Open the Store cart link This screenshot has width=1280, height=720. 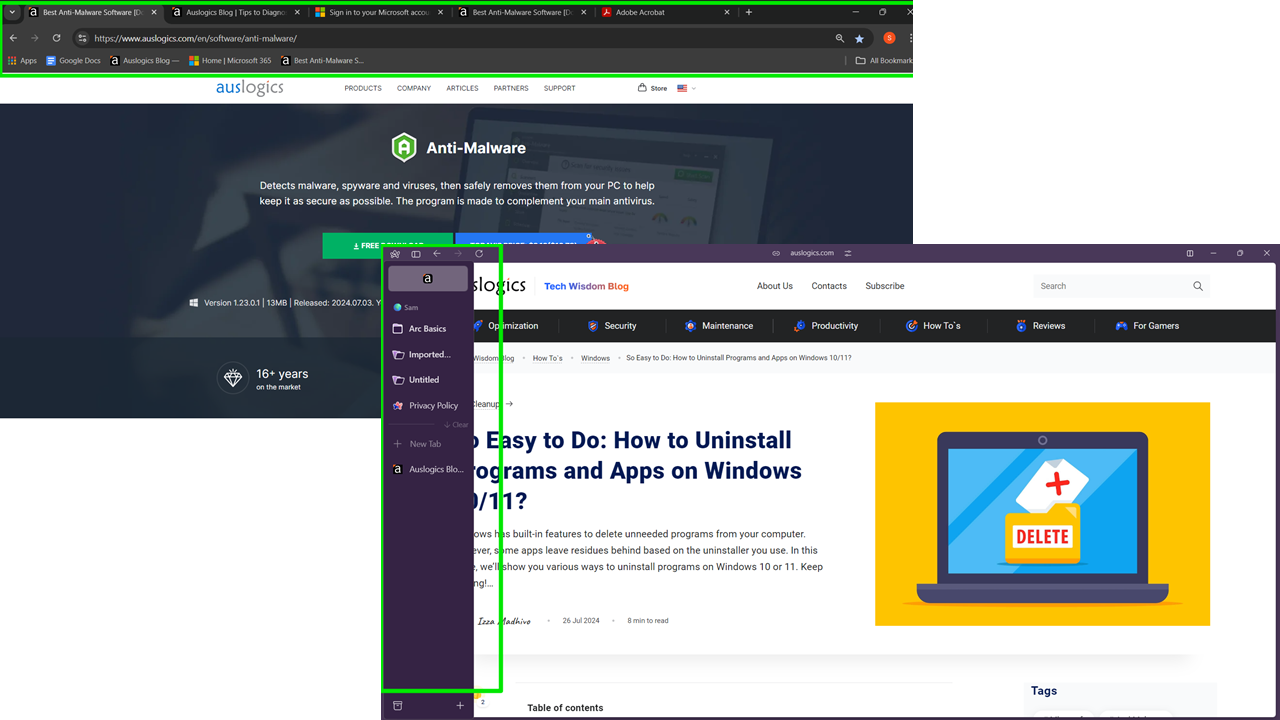pos(653,88)
